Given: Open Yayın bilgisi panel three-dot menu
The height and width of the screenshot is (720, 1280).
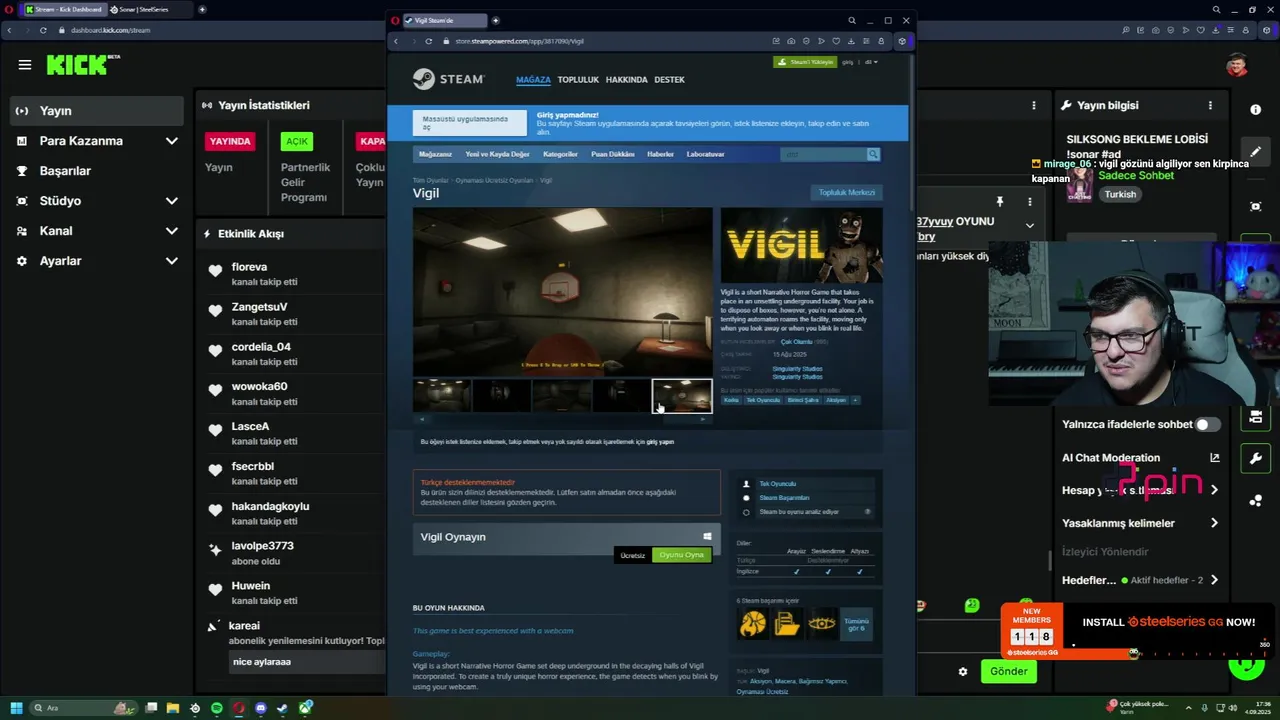Looking at the screenshot, I should tap(1210, 105).
